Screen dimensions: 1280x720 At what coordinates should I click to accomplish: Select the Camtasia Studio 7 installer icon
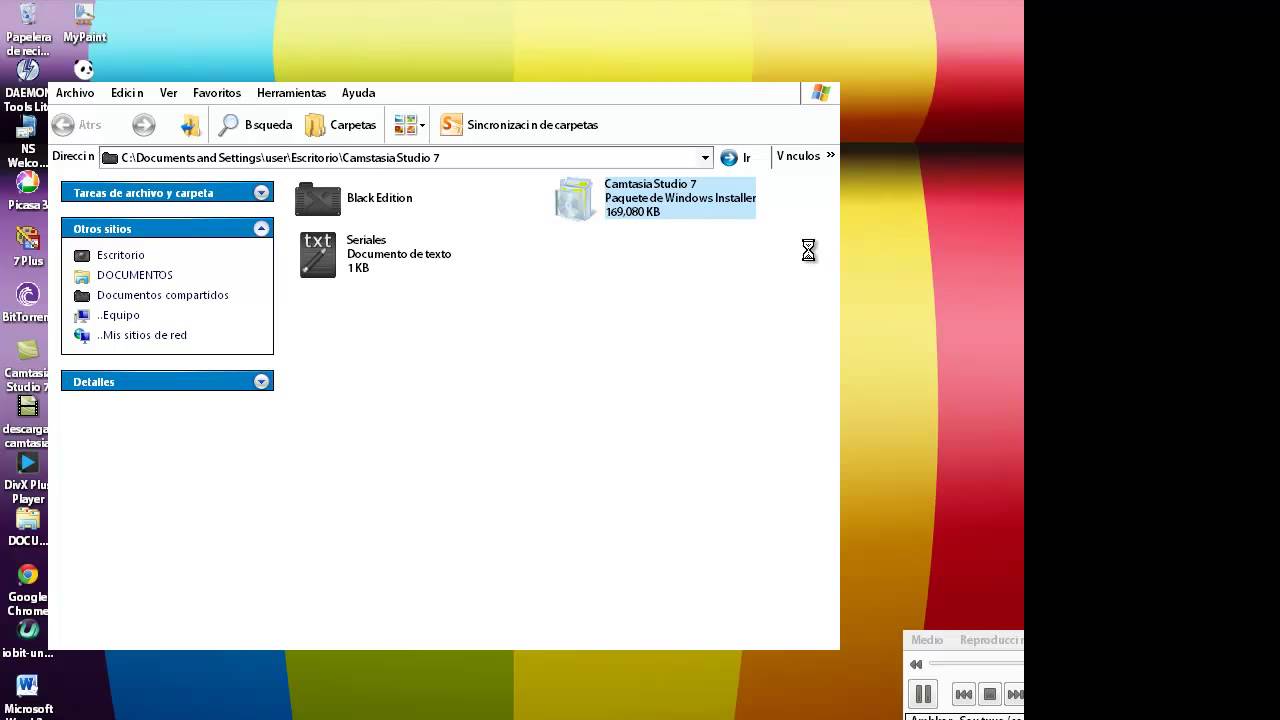(x=575, y=198)
